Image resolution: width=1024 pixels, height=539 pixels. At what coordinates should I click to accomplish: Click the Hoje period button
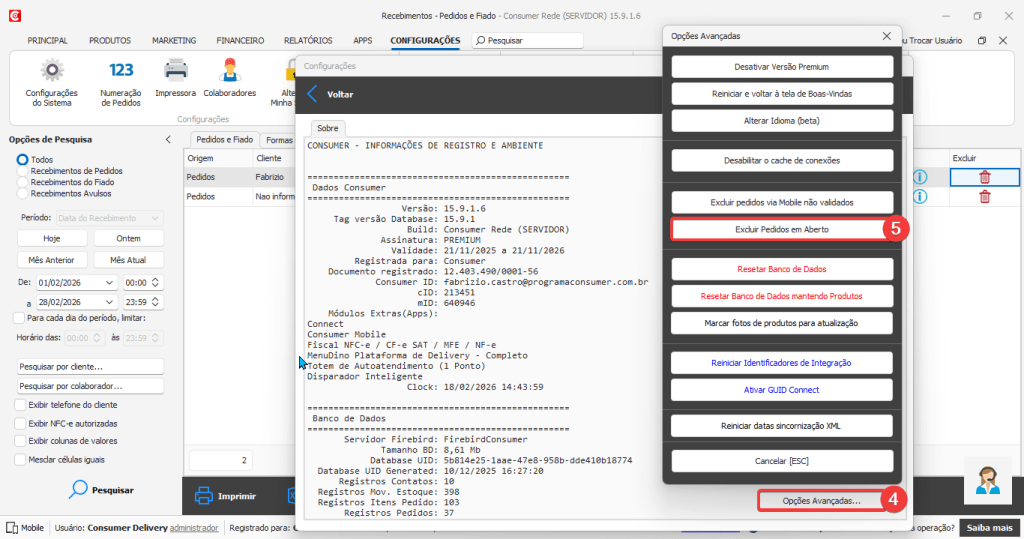click(x=52, y=238)
